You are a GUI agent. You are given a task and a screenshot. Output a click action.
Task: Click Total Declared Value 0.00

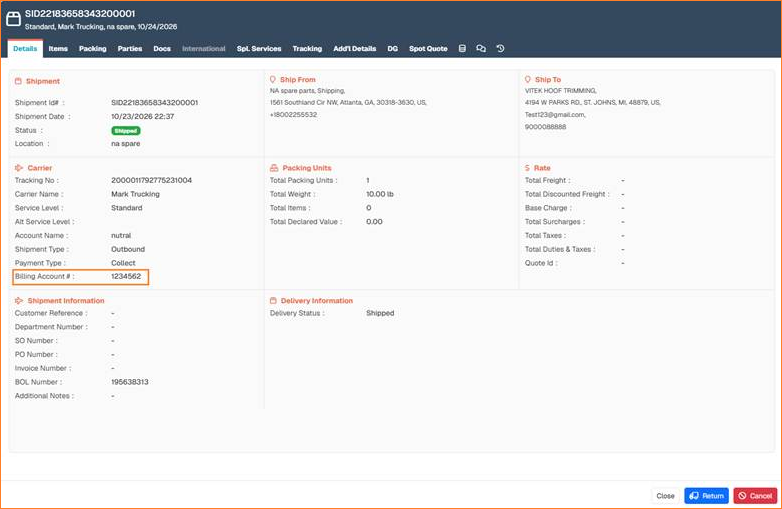[x=375, y=222]
